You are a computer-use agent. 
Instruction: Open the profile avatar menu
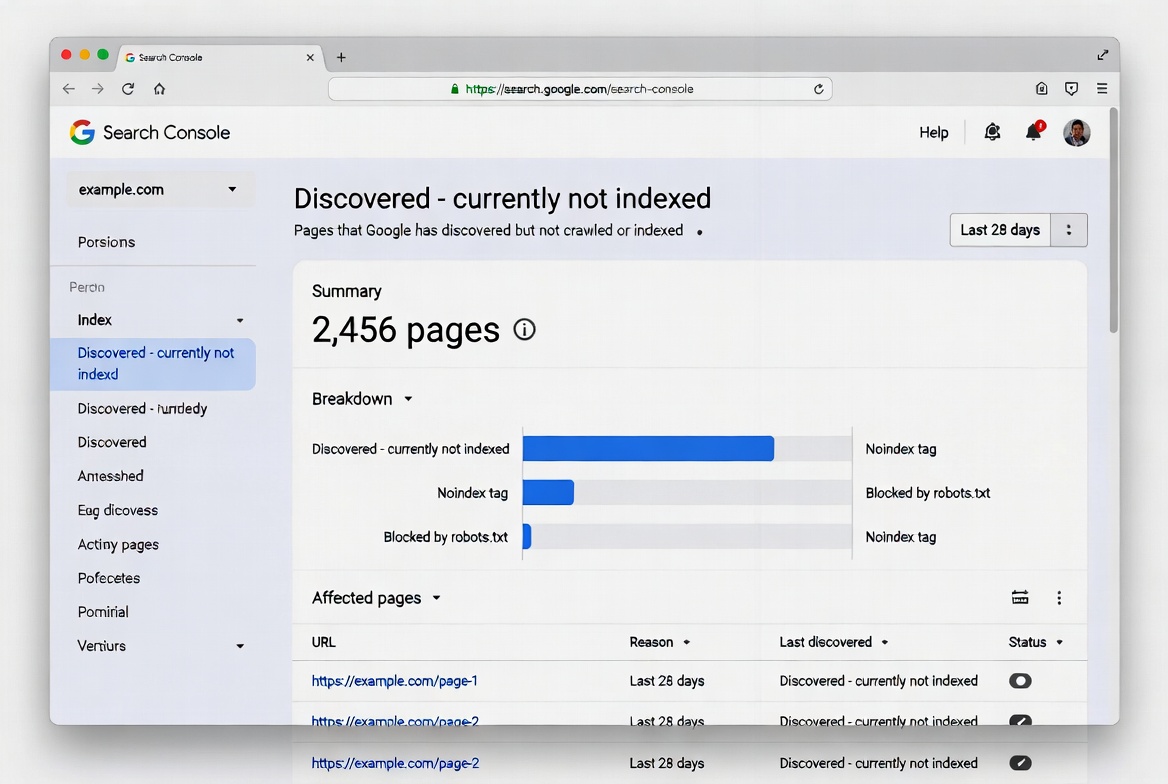tap(1076, 131)
